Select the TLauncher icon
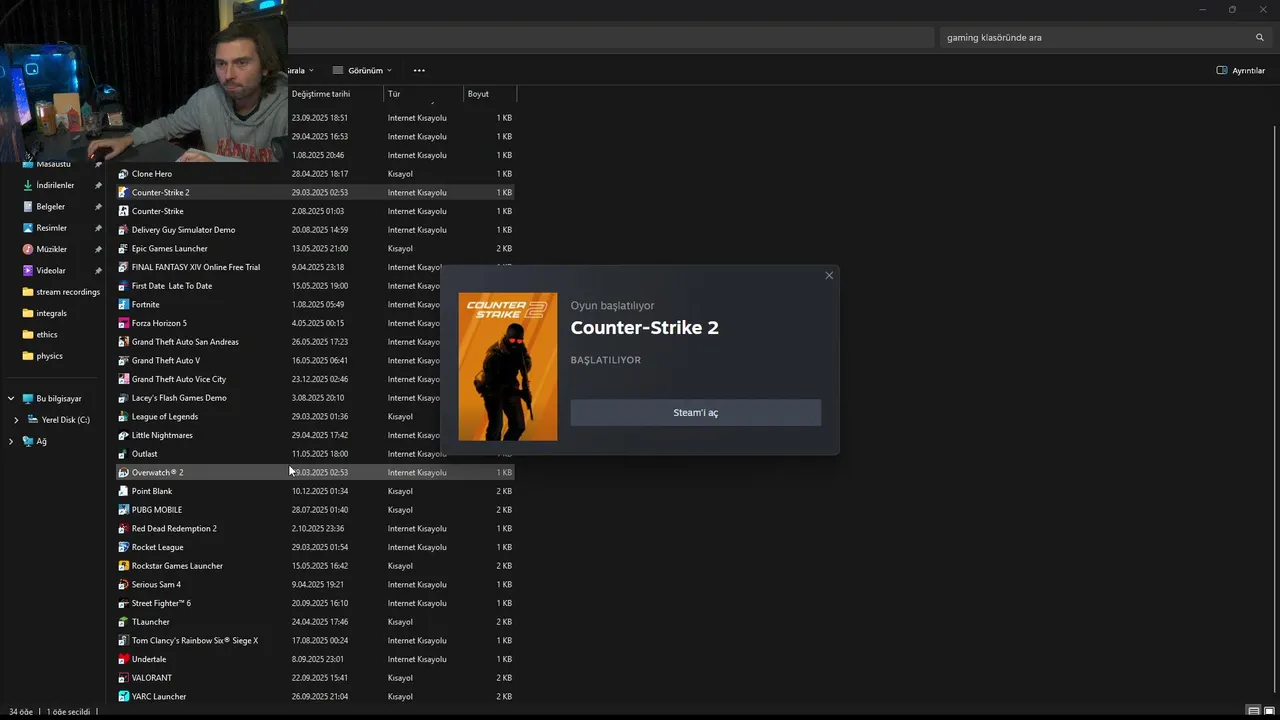The width and height of the screenshot is (1280, 720). click(123, 622)
